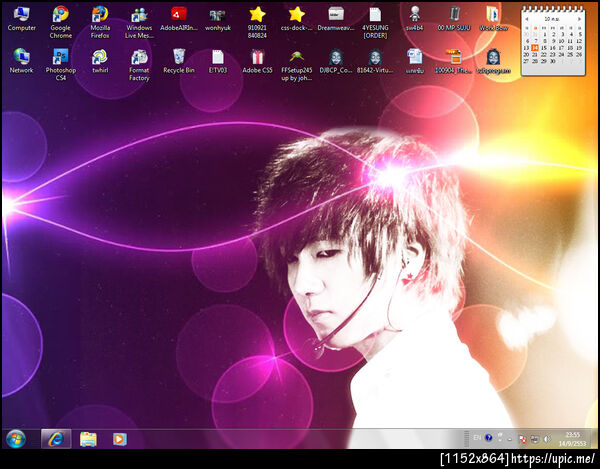Open the taskbar clock showing 23:55

572,439
